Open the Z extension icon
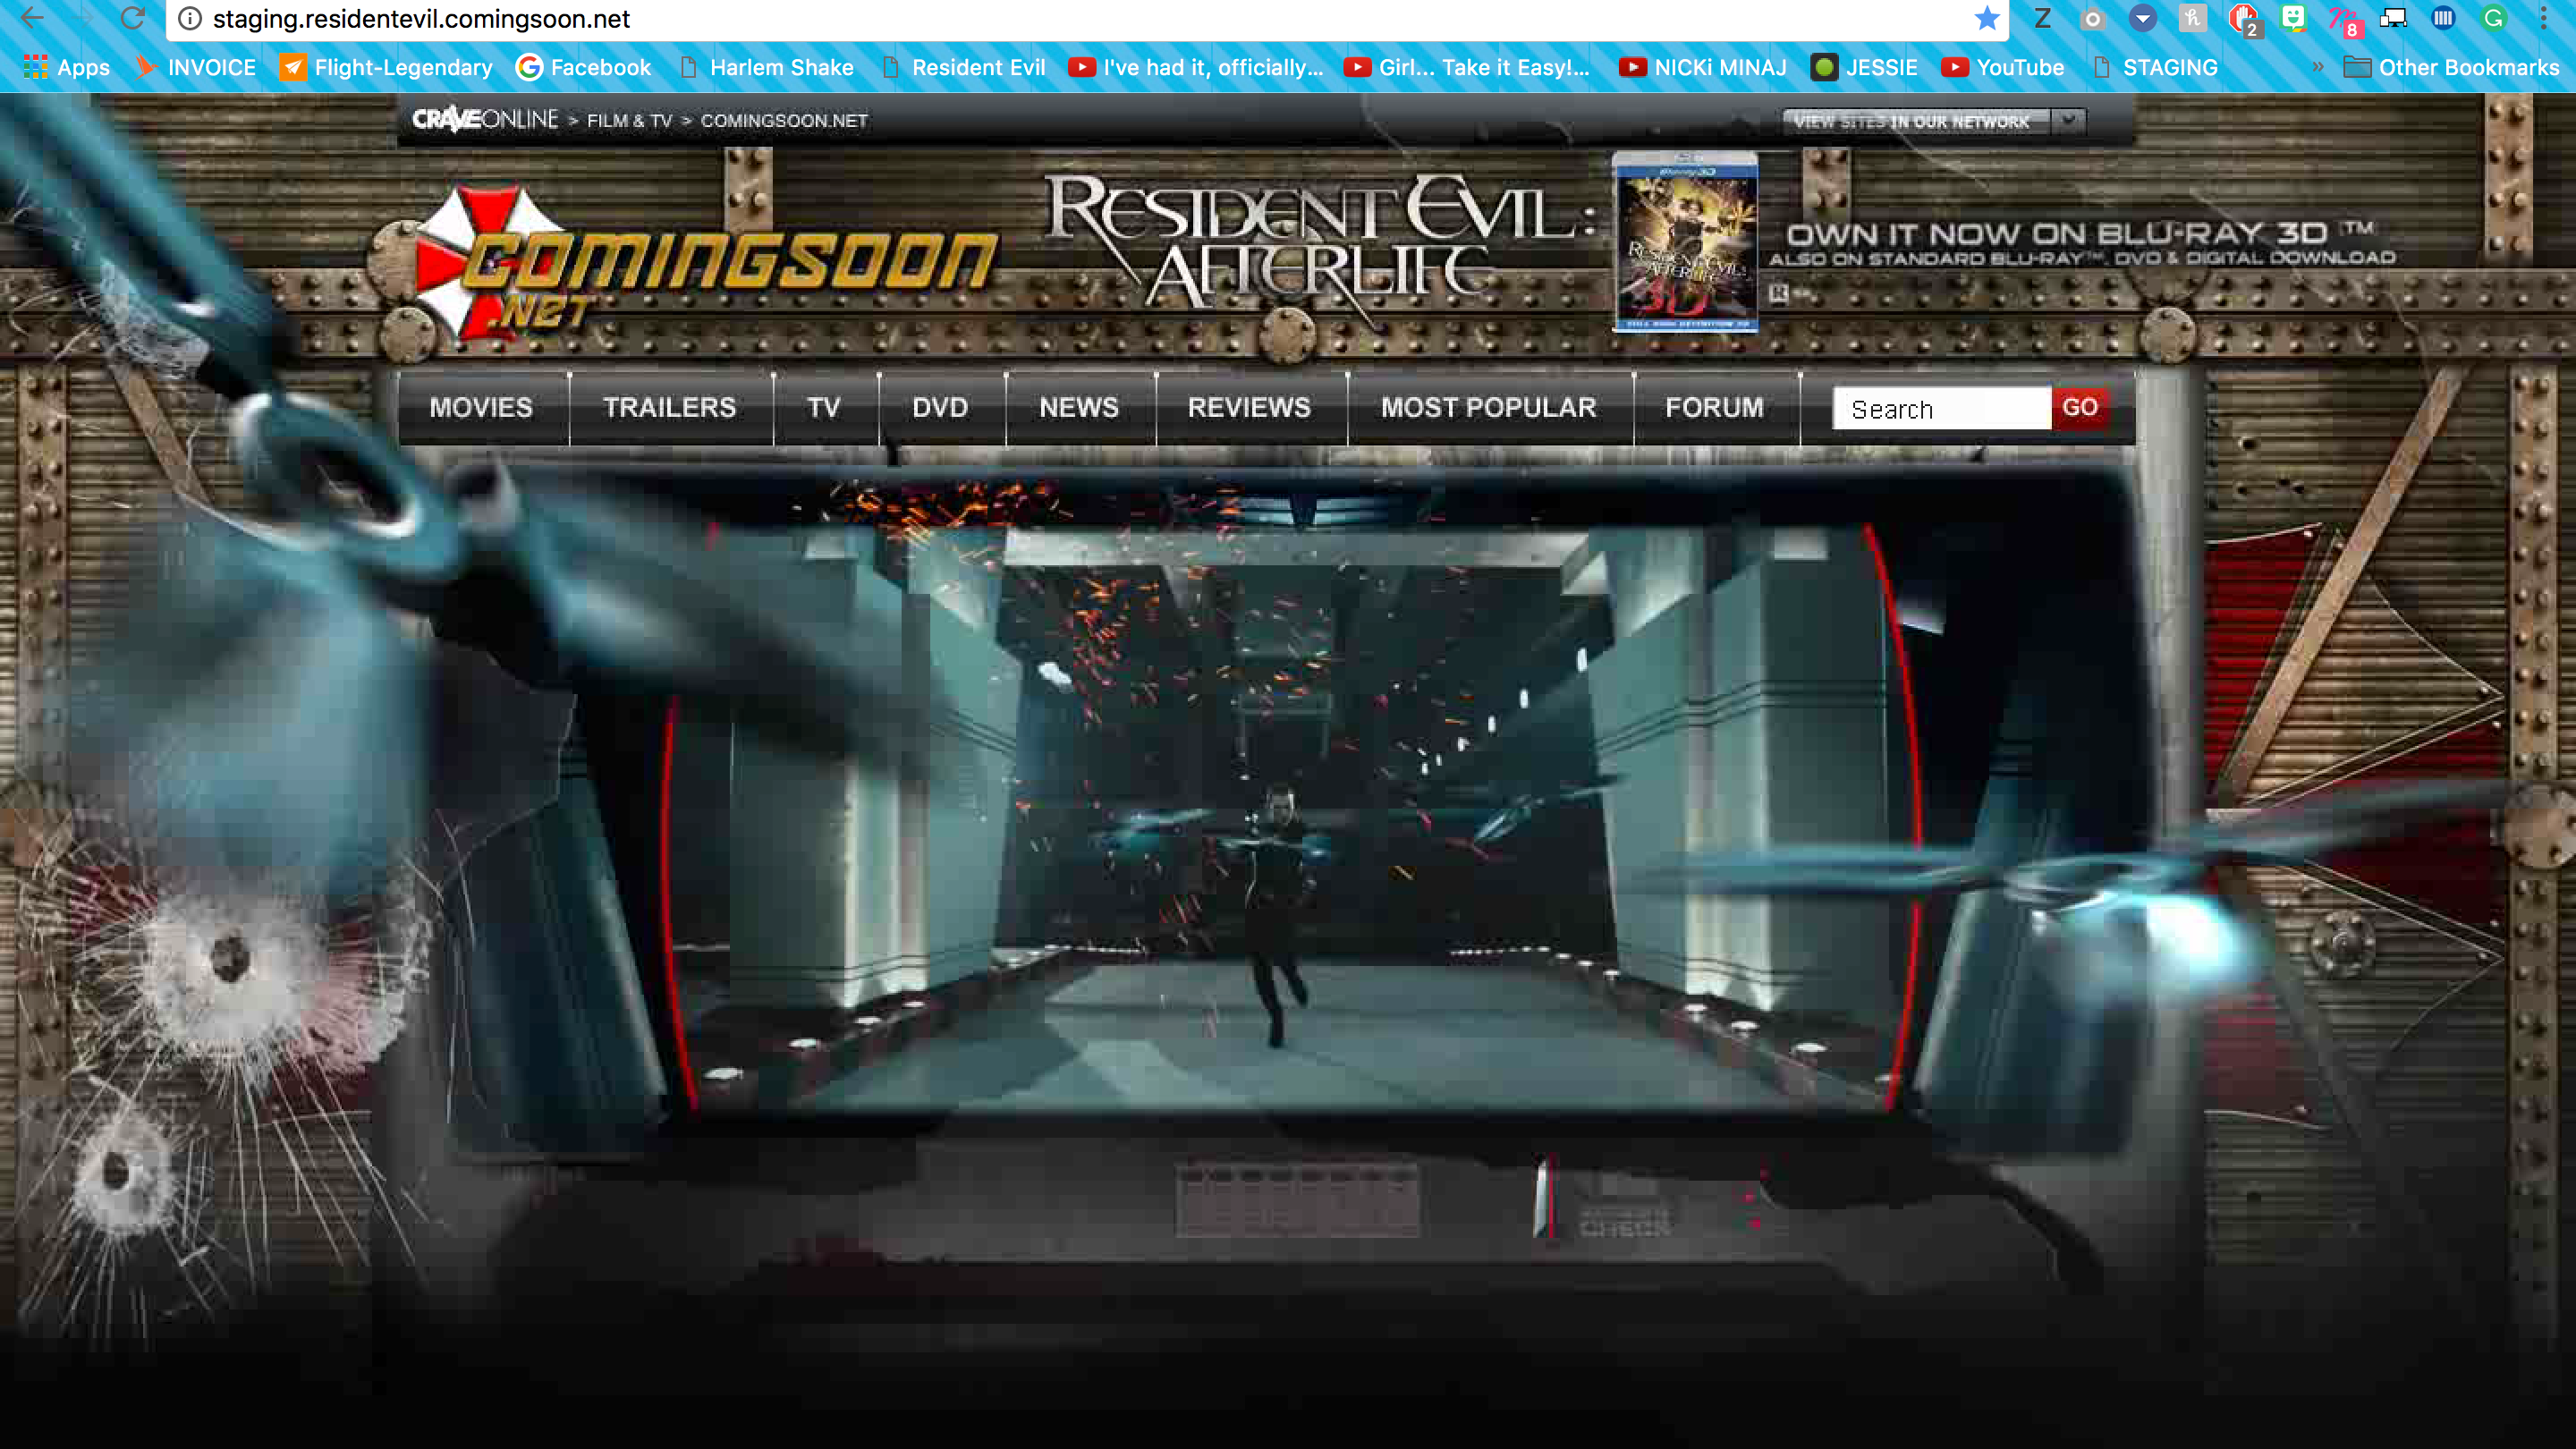This screenshot has height=1449, width=2576. (2042, 18)
